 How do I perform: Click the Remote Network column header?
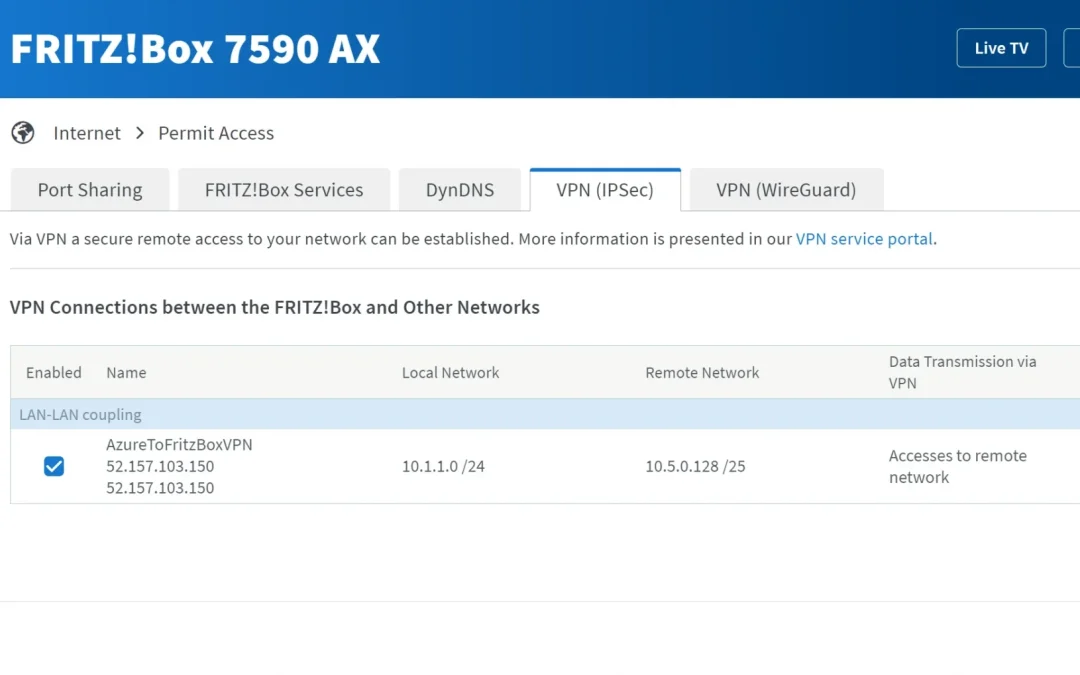pyautogui.click(x=702, y=373)
